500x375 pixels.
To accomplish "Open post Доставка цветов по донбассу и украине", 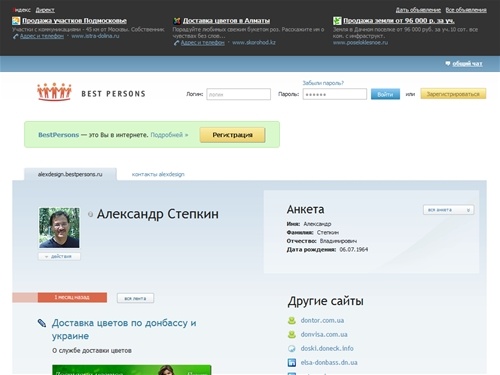I will (x=124, y=329).
